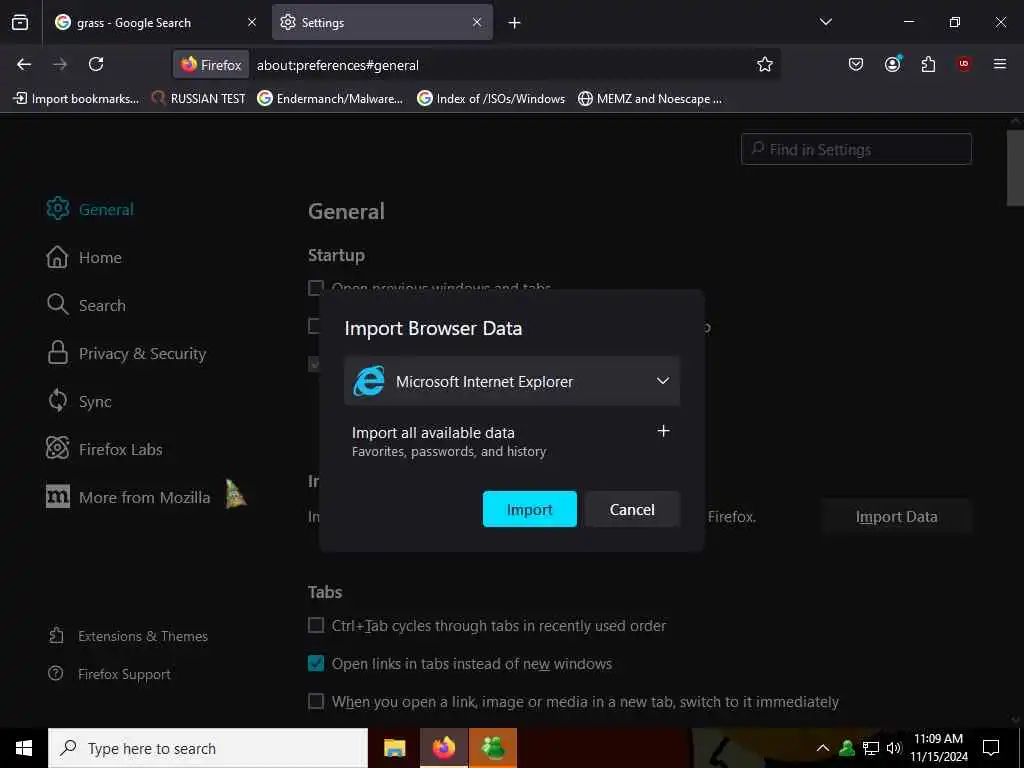The height and width of the screenshot is (768, 1024).
Task: Click the Firefox identity badge in the address bar
Action: 211,65
